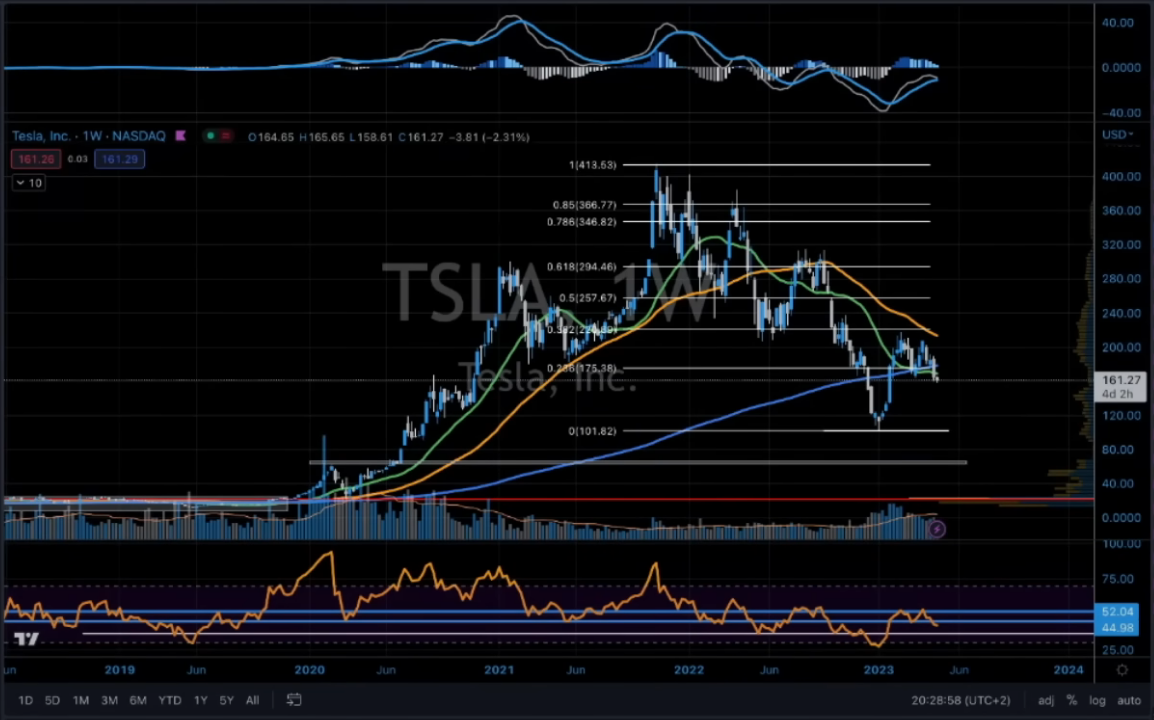
Task: Select the 1D time range
Action: pyautogui.click(x=26, y=700)
